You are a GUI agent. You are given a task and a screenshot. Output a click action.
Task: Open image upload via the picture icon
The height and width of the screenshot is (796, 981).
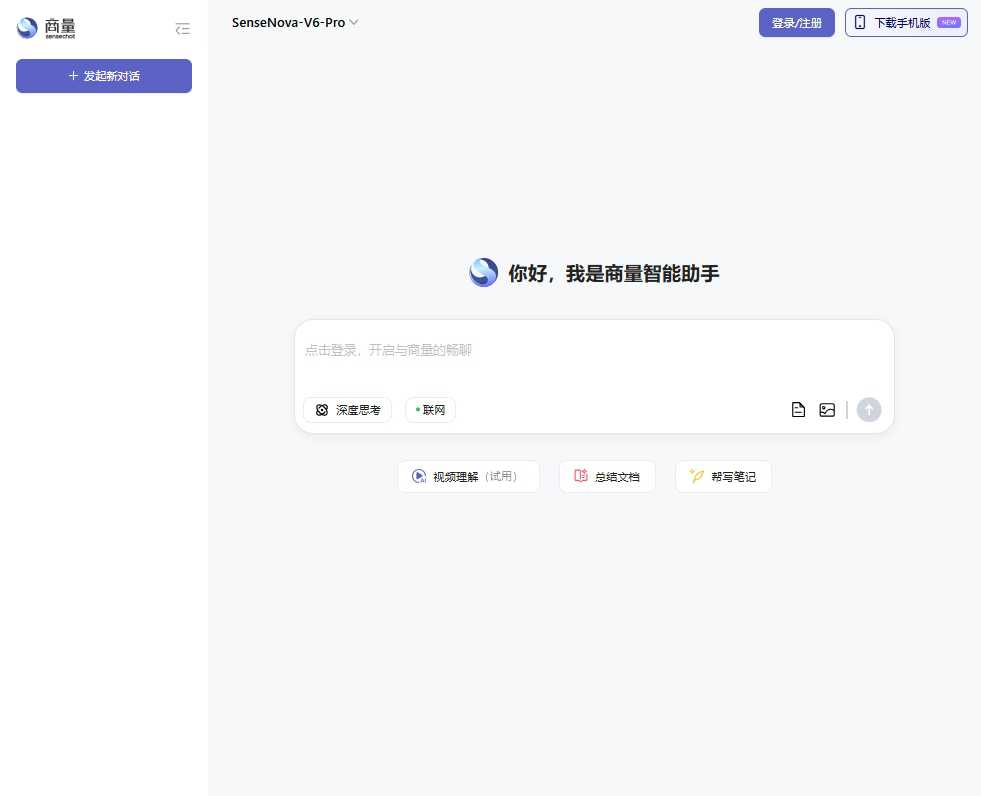coord(826,409)
